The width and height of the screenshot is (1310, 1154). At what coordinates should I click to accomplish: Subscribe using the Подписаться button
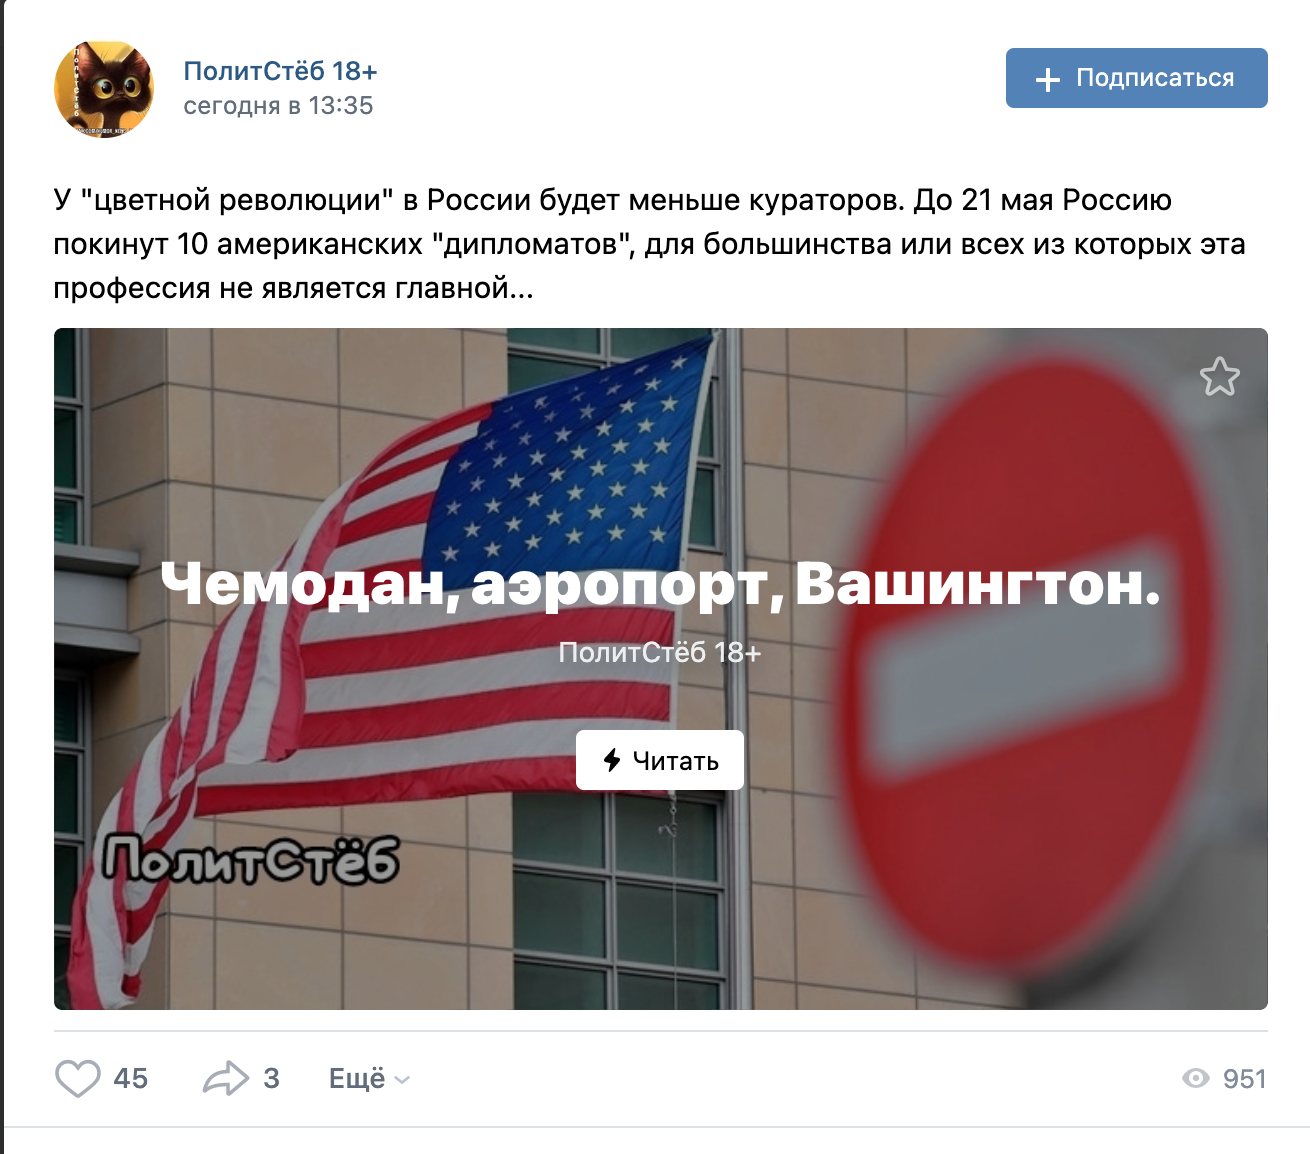1136,78
